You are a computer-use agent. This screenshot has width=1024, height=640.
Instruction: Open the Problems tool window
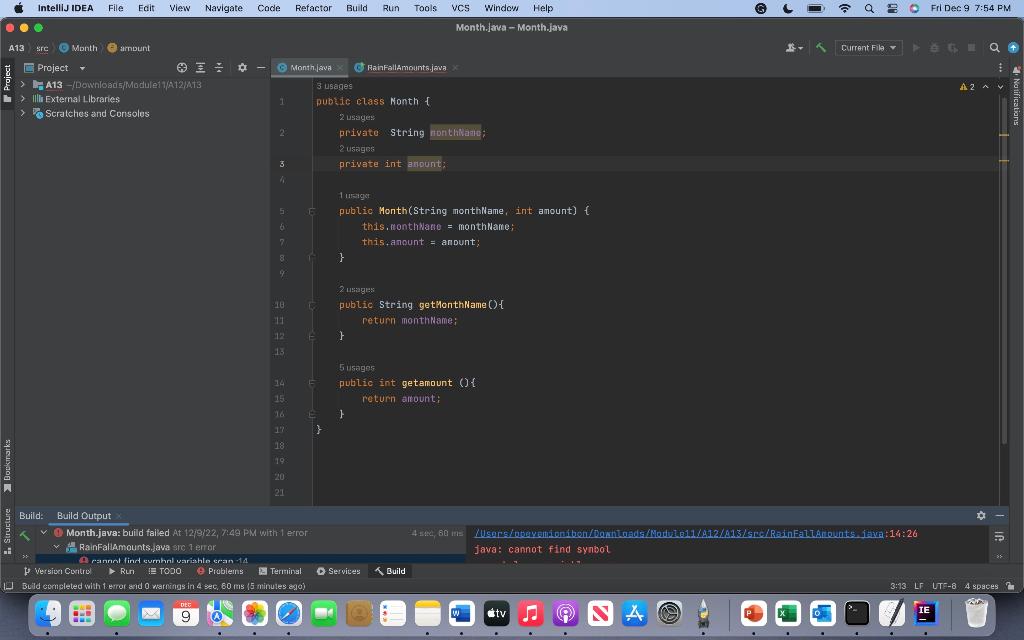point(221,571)
